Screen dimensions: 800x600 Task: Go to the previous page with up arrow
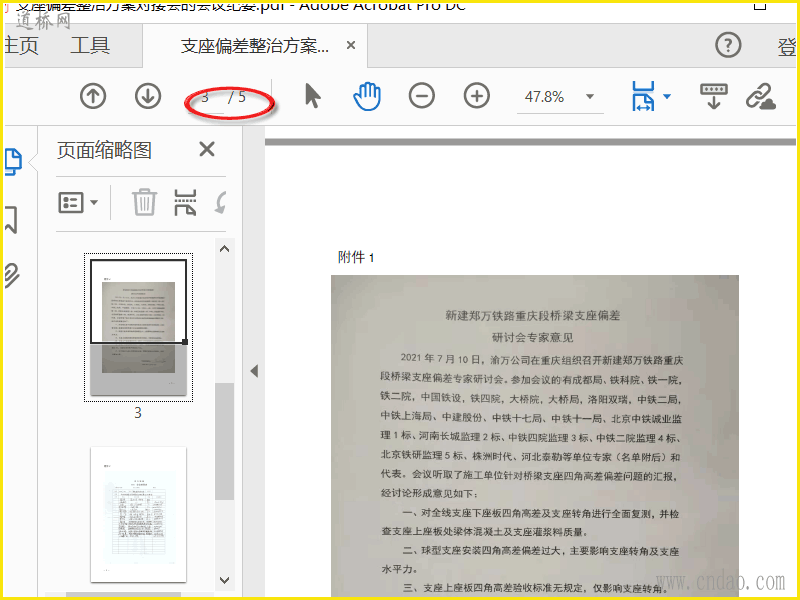(x=93, y=96)
